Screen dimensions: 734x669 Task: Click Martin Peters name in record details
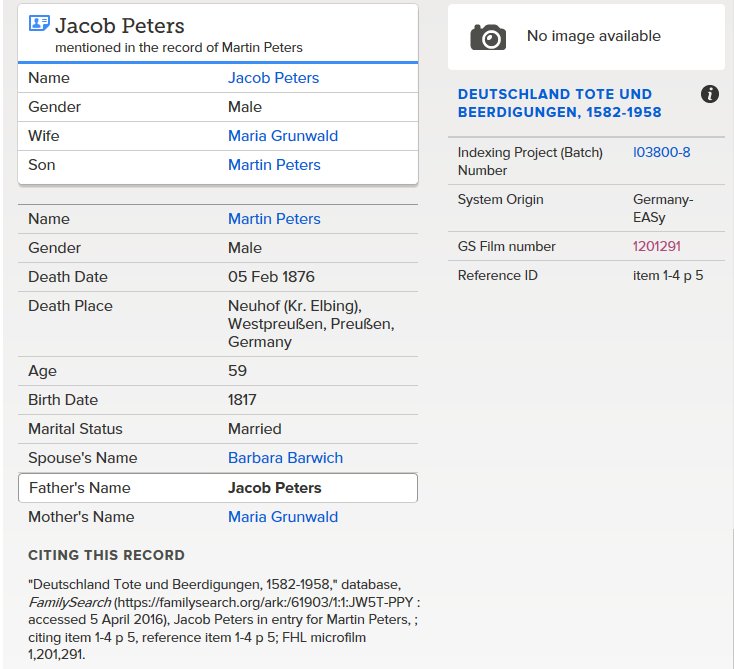click(274, 219)
